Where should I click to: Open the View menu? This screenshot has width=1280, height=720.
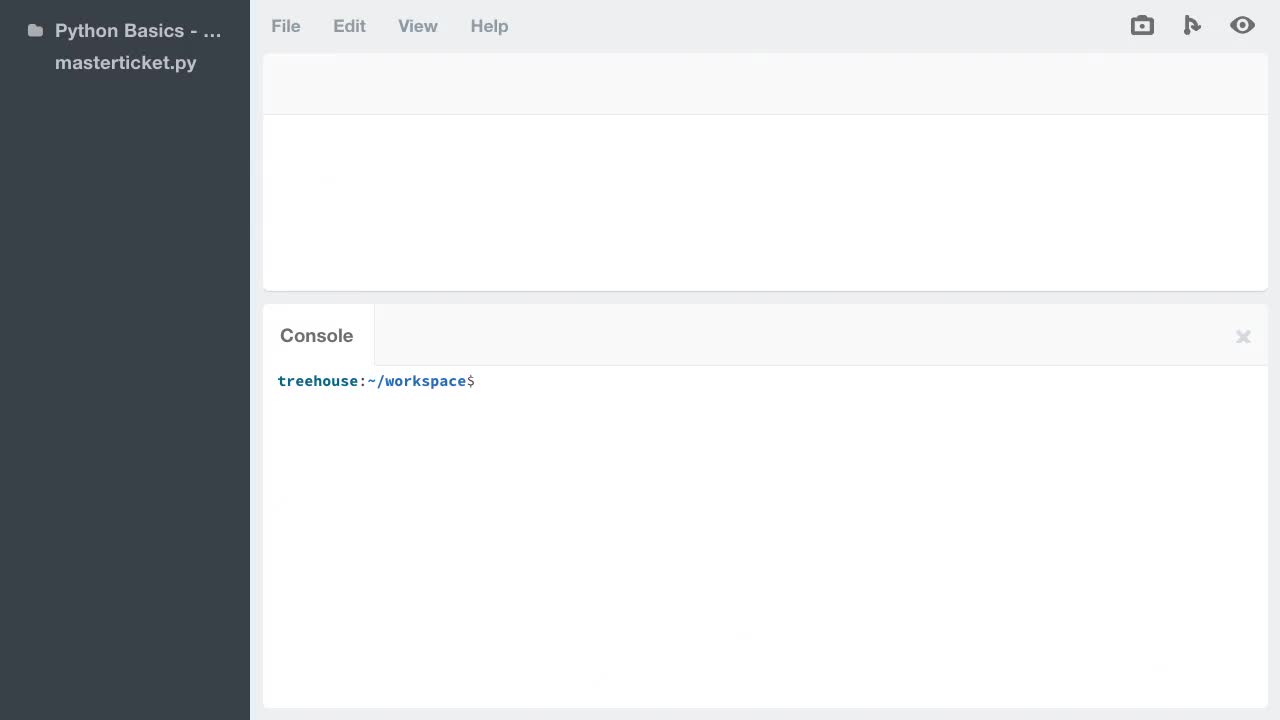(417, 26)
